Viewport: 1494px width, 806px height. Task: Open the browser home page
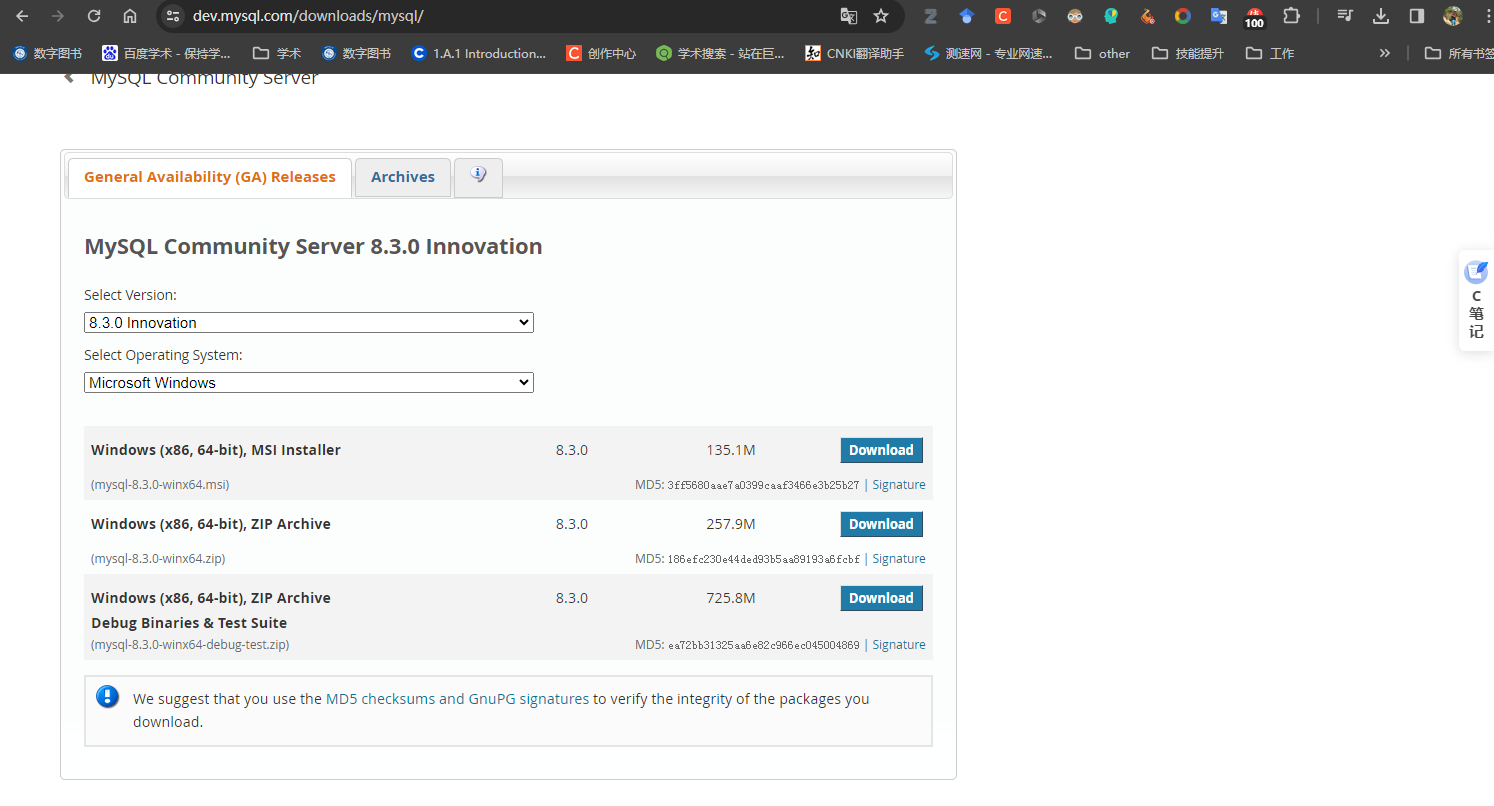click(x=130, y=16)
